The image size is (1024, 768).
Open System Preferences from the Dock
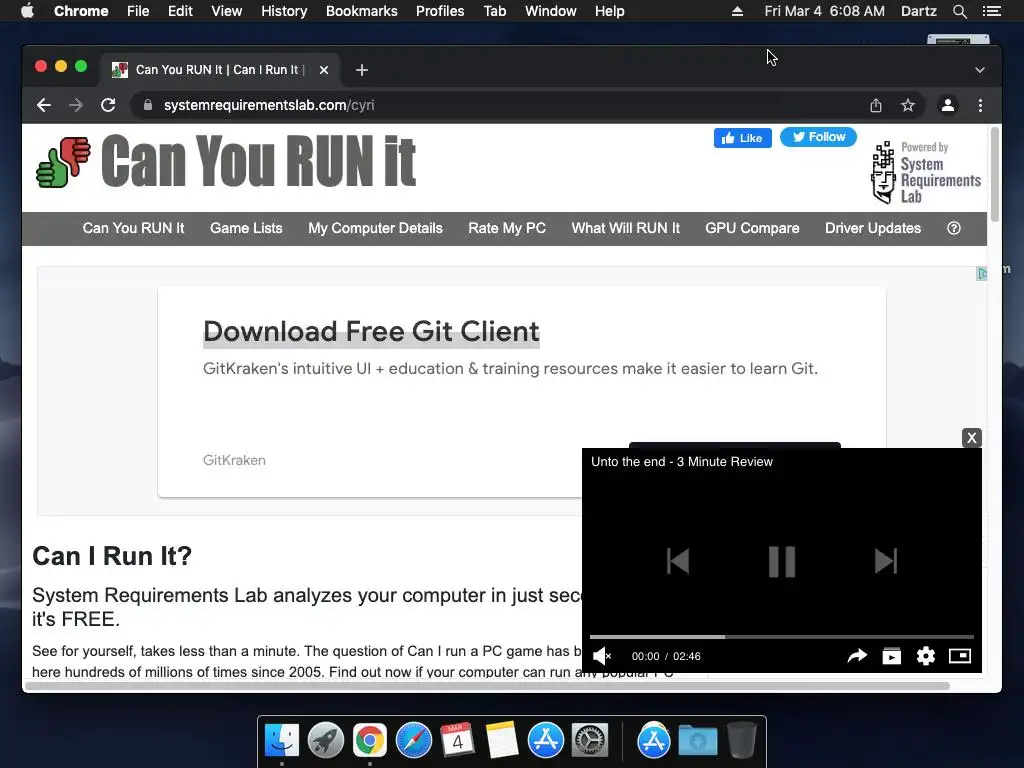(590, 741)
